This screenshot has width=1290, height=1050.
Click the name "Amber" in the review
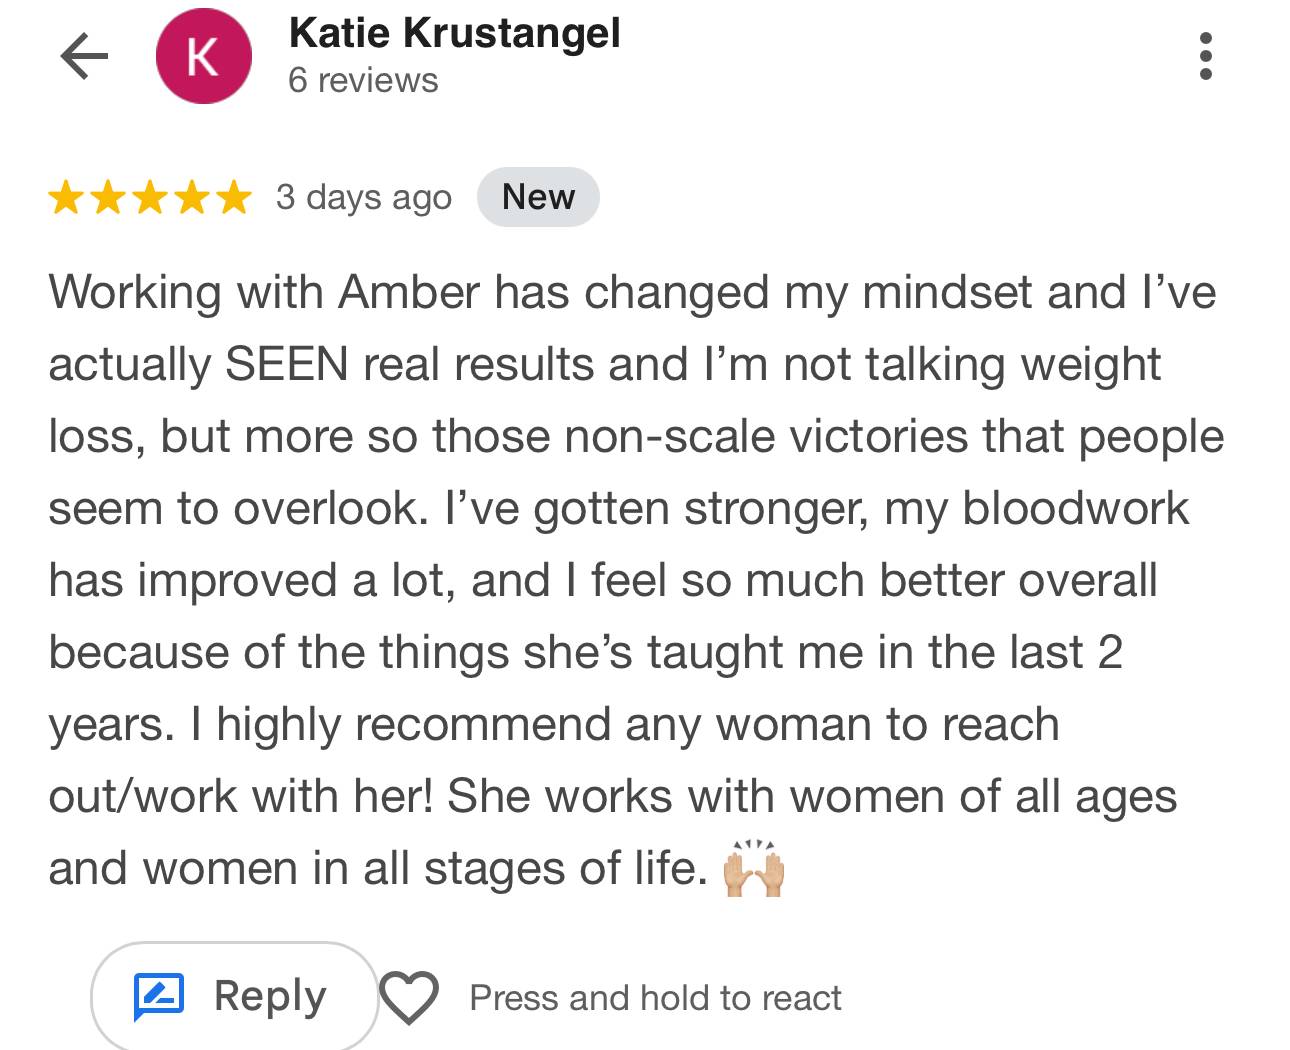click(x=410, y=292)
